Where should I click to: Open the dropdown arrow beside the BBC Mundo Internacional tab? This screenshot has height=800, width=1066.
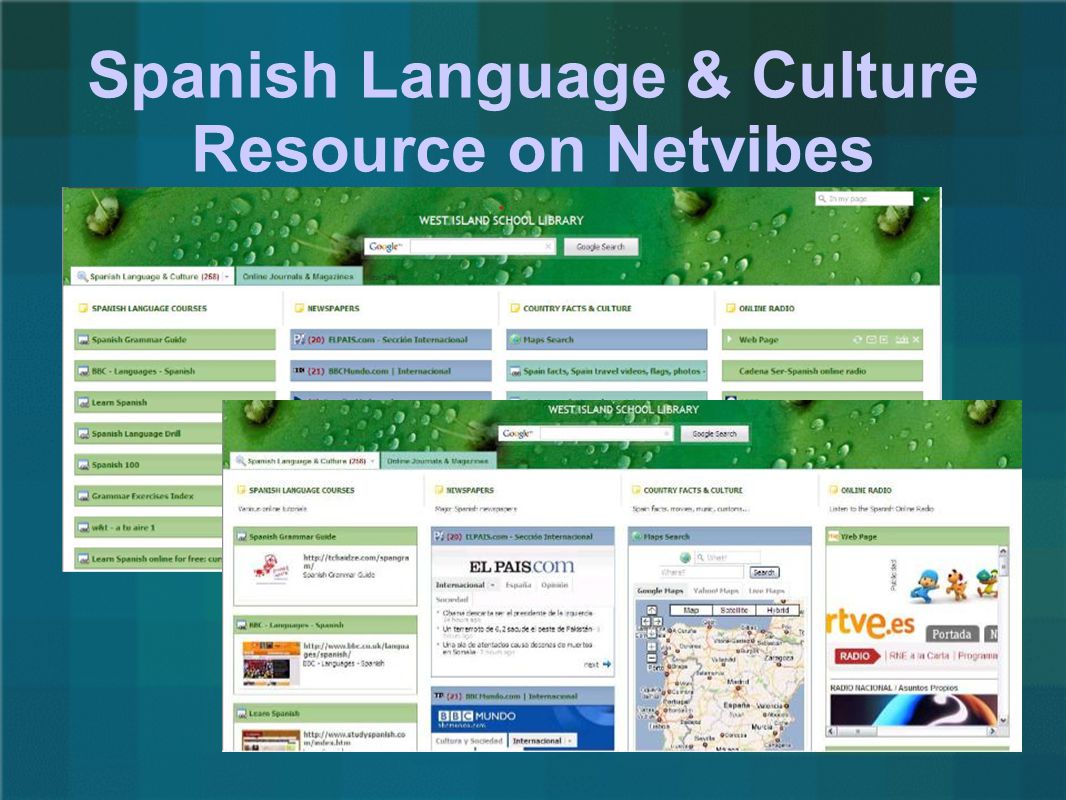click(569, 741)
